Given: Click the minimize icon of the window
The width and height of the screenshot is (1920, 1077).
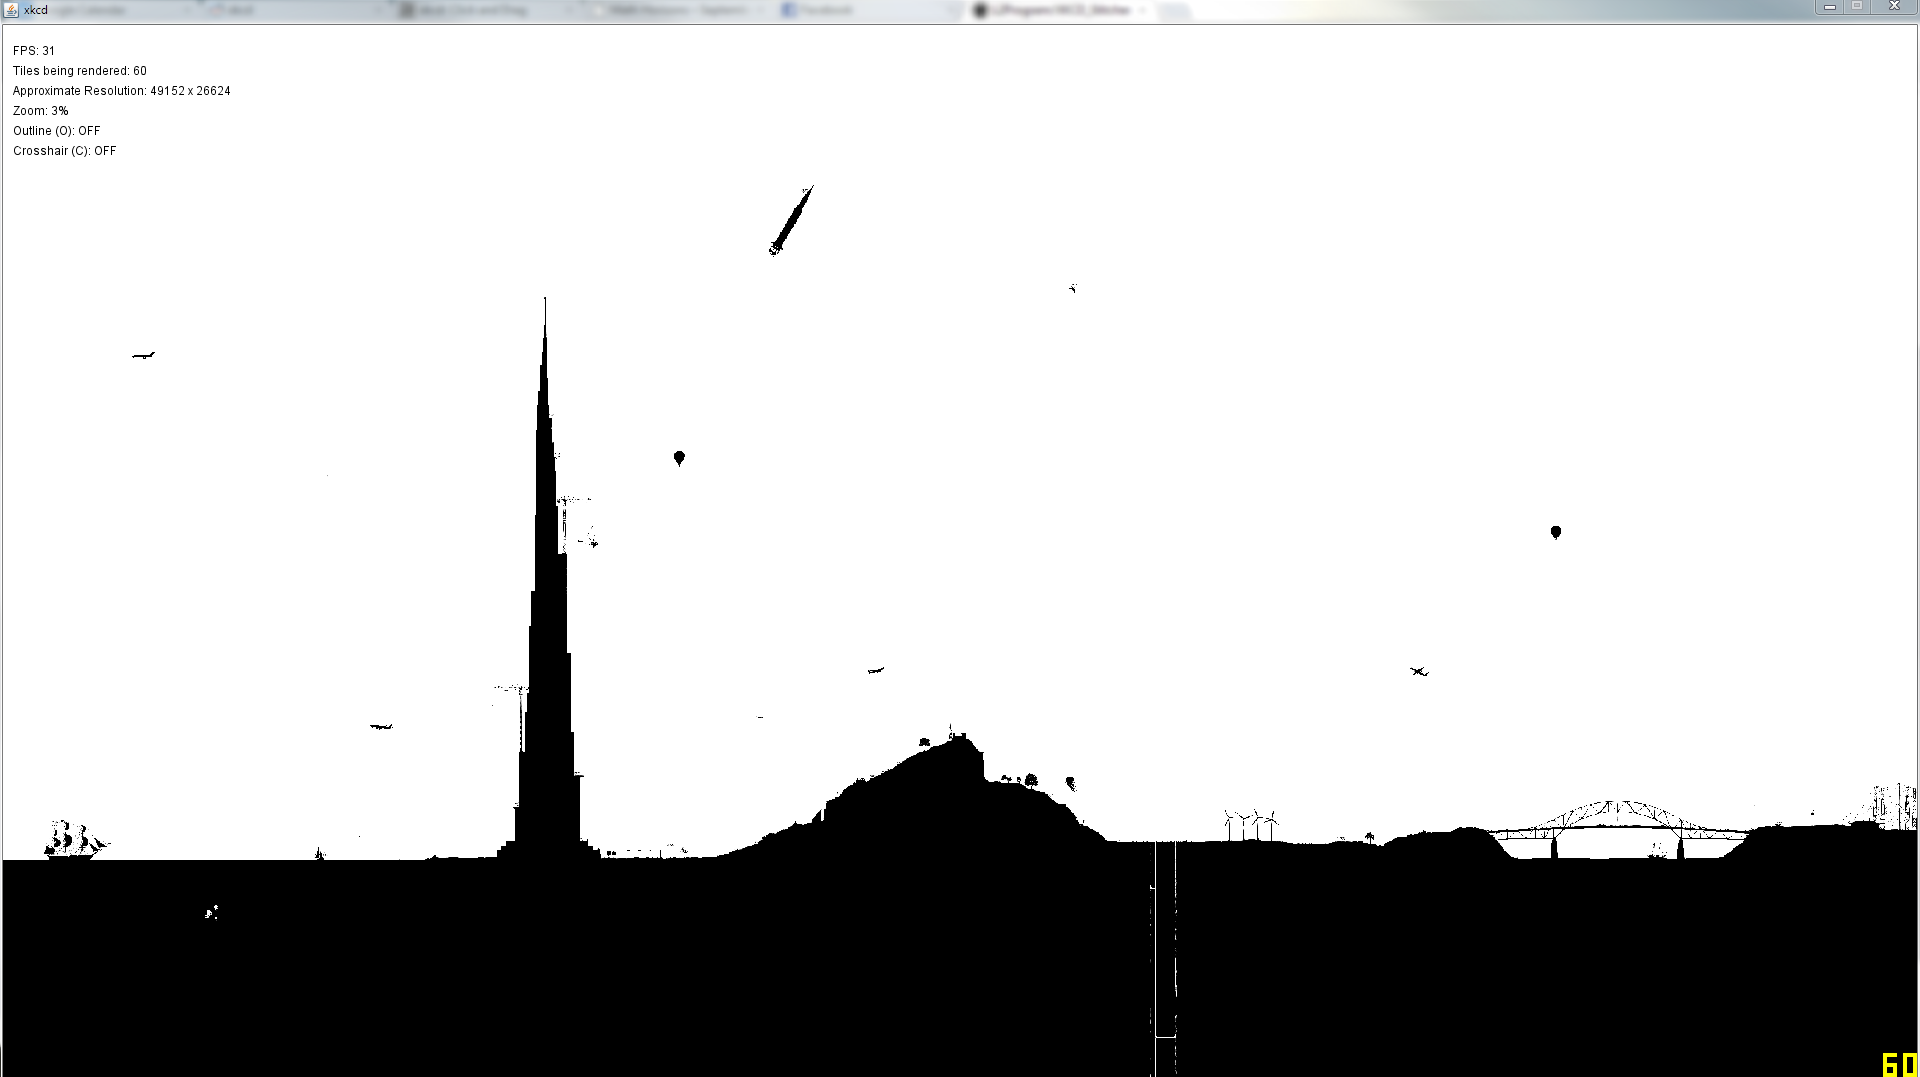Looking at the screenshot, I should [x=1830, y=6].
